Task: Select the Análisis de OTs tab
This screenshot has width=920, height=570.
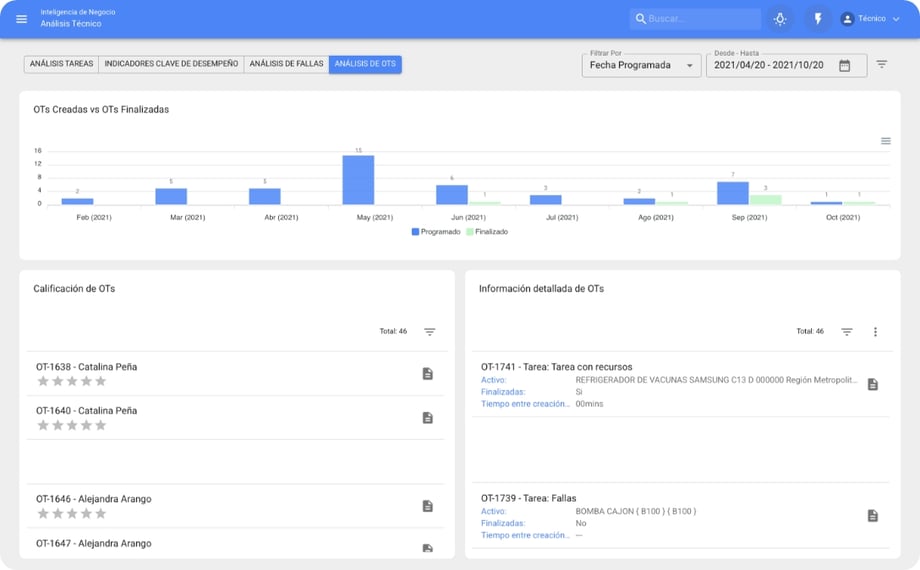Action: click(x=365, y=63)
